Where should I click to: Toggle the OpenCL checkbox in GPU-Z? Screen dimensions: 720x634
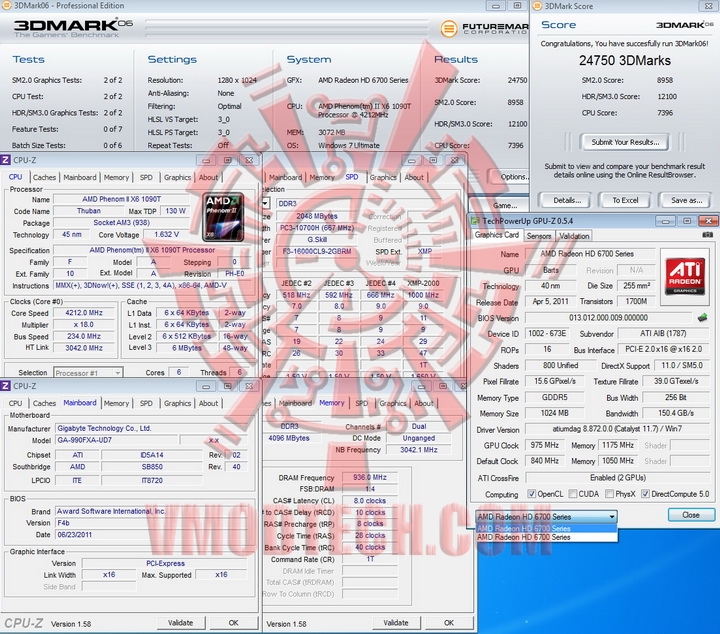pyautogui.click(x=531, y=494)
